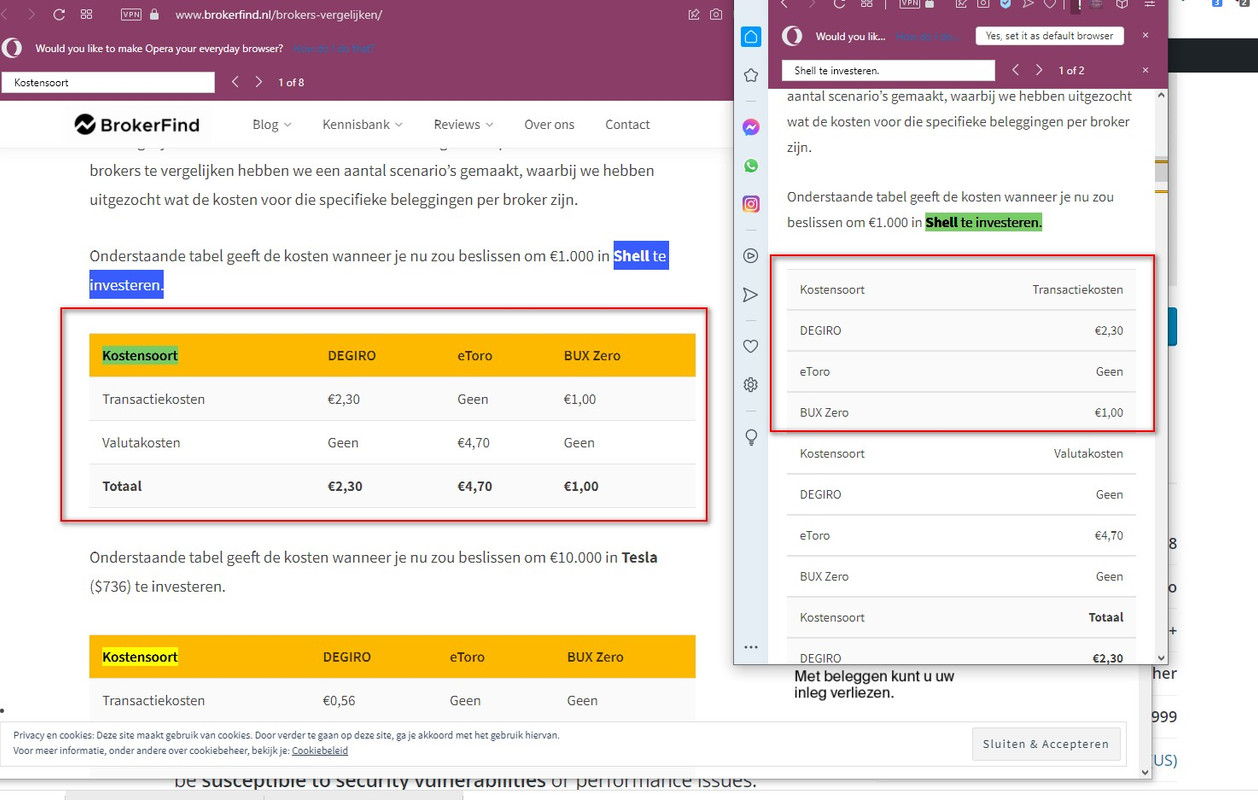1258x800 pixels.
Task: Go to next match of 'Shell te investeren.'
Action: point(1039,70)
